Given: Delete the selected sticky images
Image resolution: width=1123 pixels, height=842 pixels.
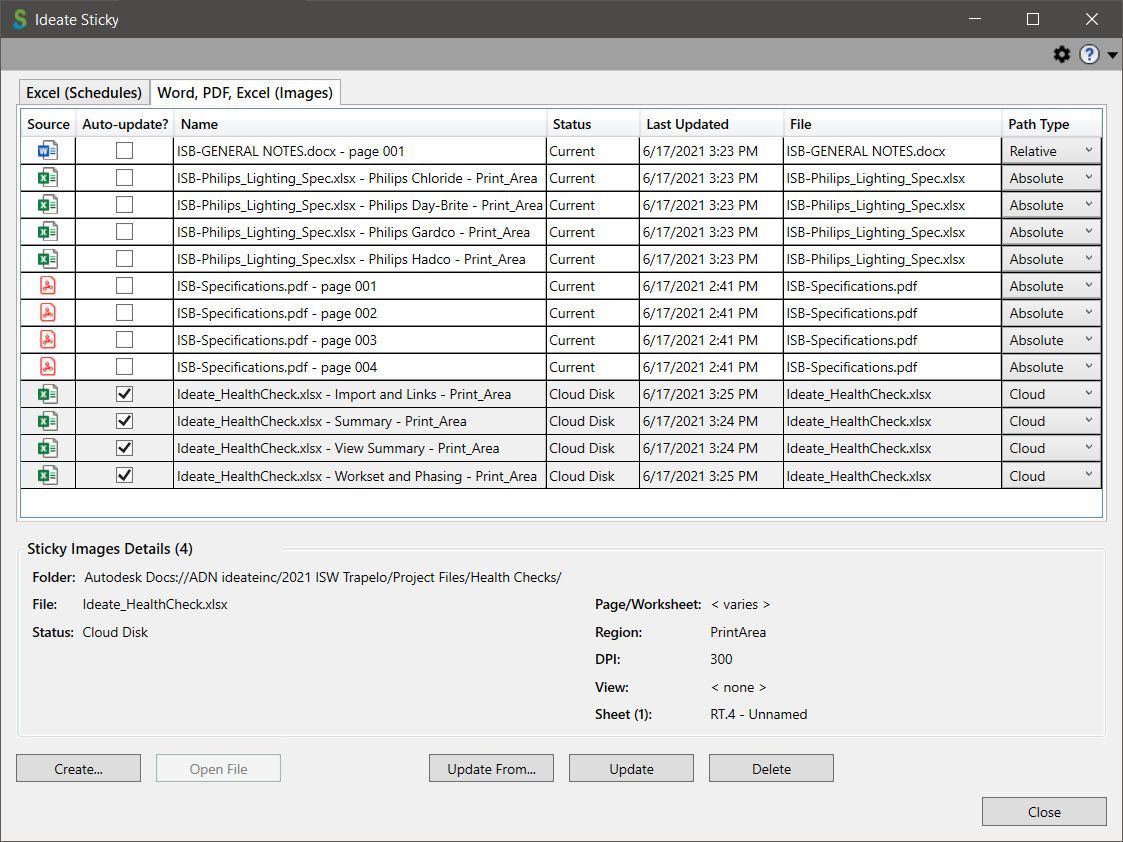Looking at the screenshot, I should [771, 768].
